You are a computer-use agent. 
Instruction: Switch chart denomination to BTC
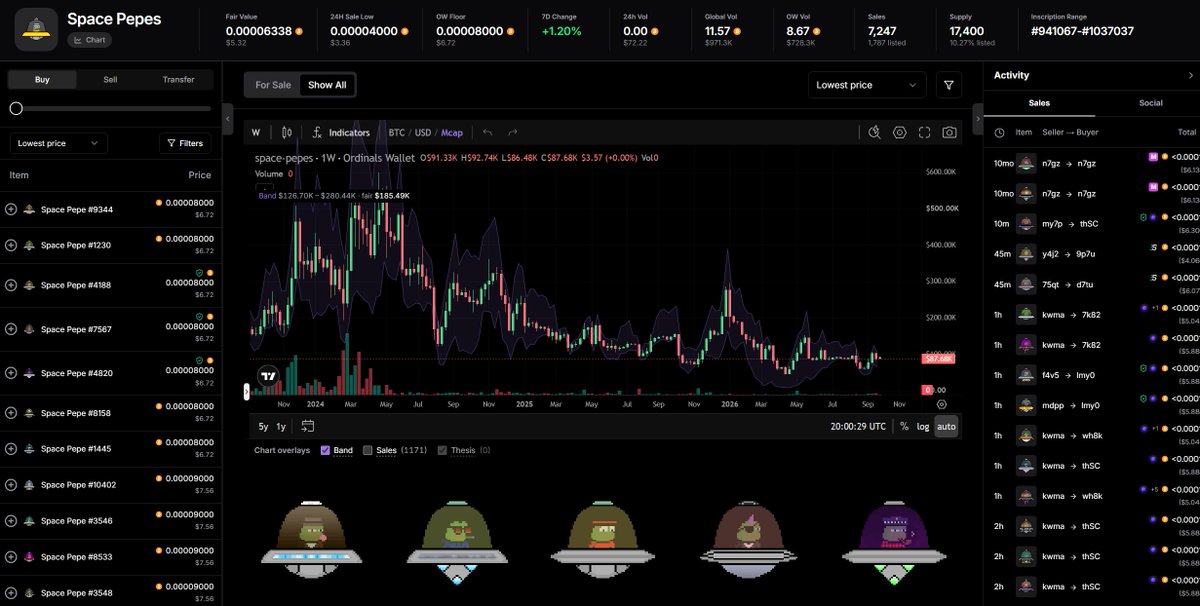(x=397, y=132)
